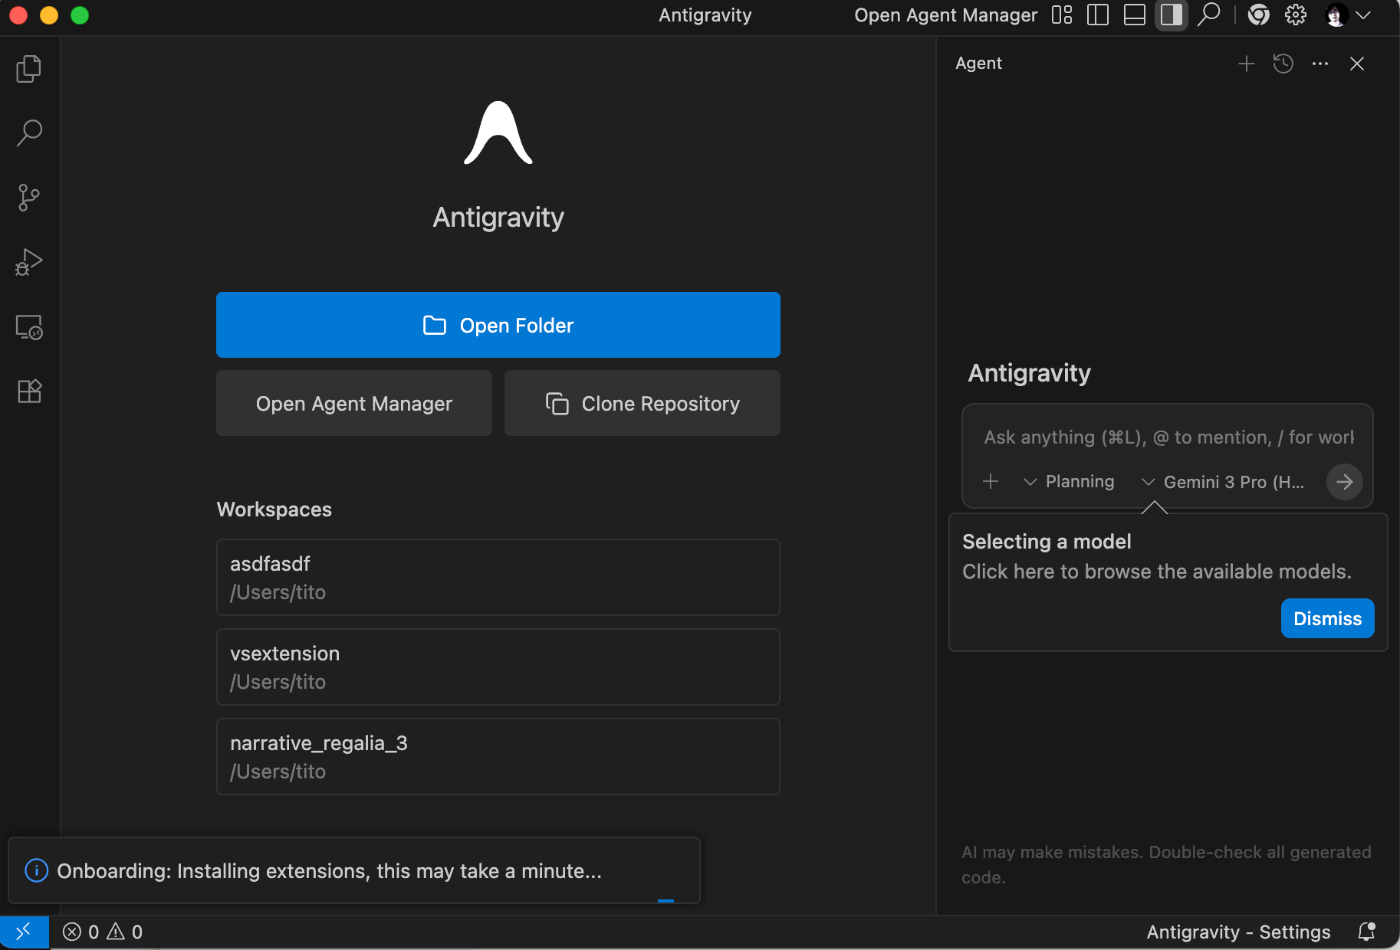Expand the Planning mode dropdown
Viewport: 1400px width, 950px height.
pyautogui.click(x=1069, y=482)
